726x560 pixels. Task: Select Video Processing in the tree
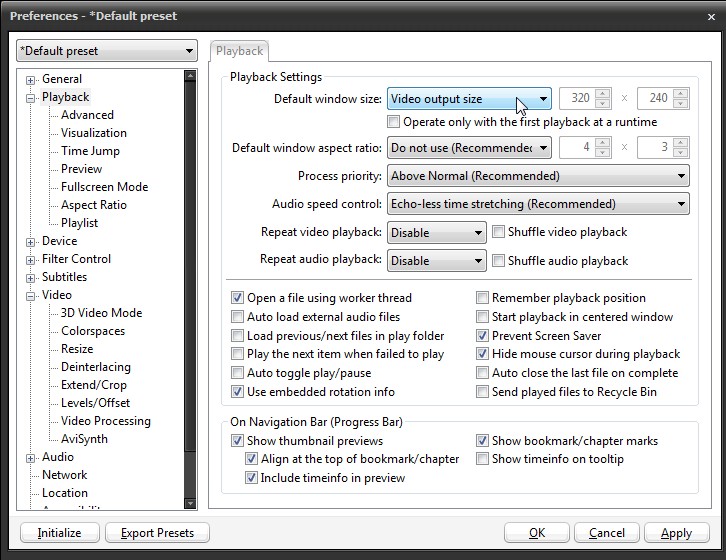tap(106, 421)
